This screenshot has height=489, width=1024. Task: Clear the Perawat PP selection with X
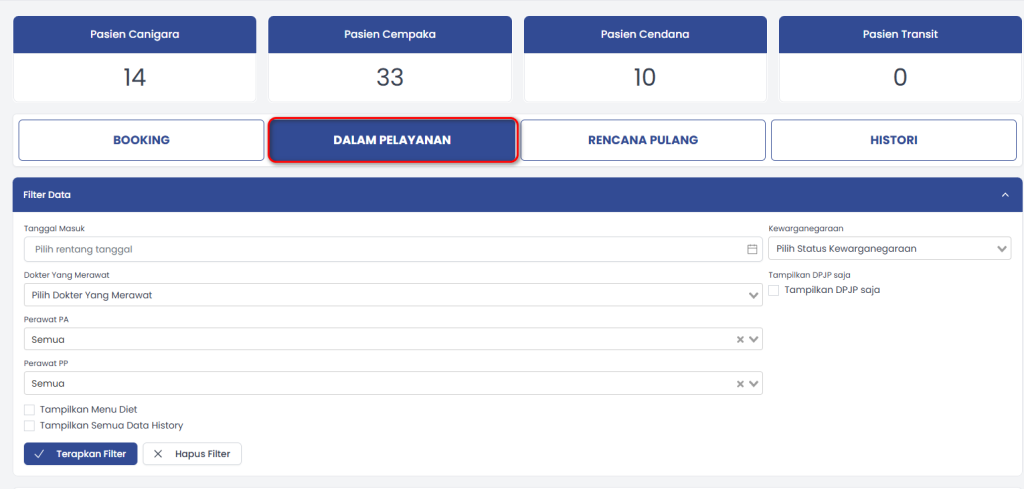pyautogui.click(x=740, y=384)
